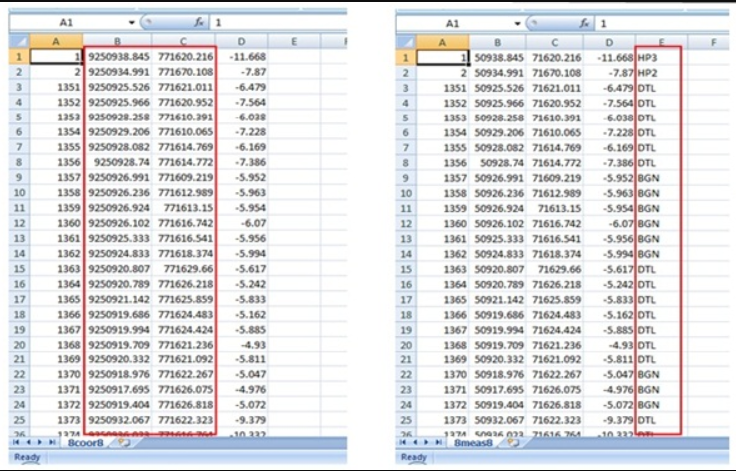The width and height of the screenshot is (736, 471).
Task: Click the Name Box showing A1 in 8meas8 window
Action: click(x=454, y=23)
